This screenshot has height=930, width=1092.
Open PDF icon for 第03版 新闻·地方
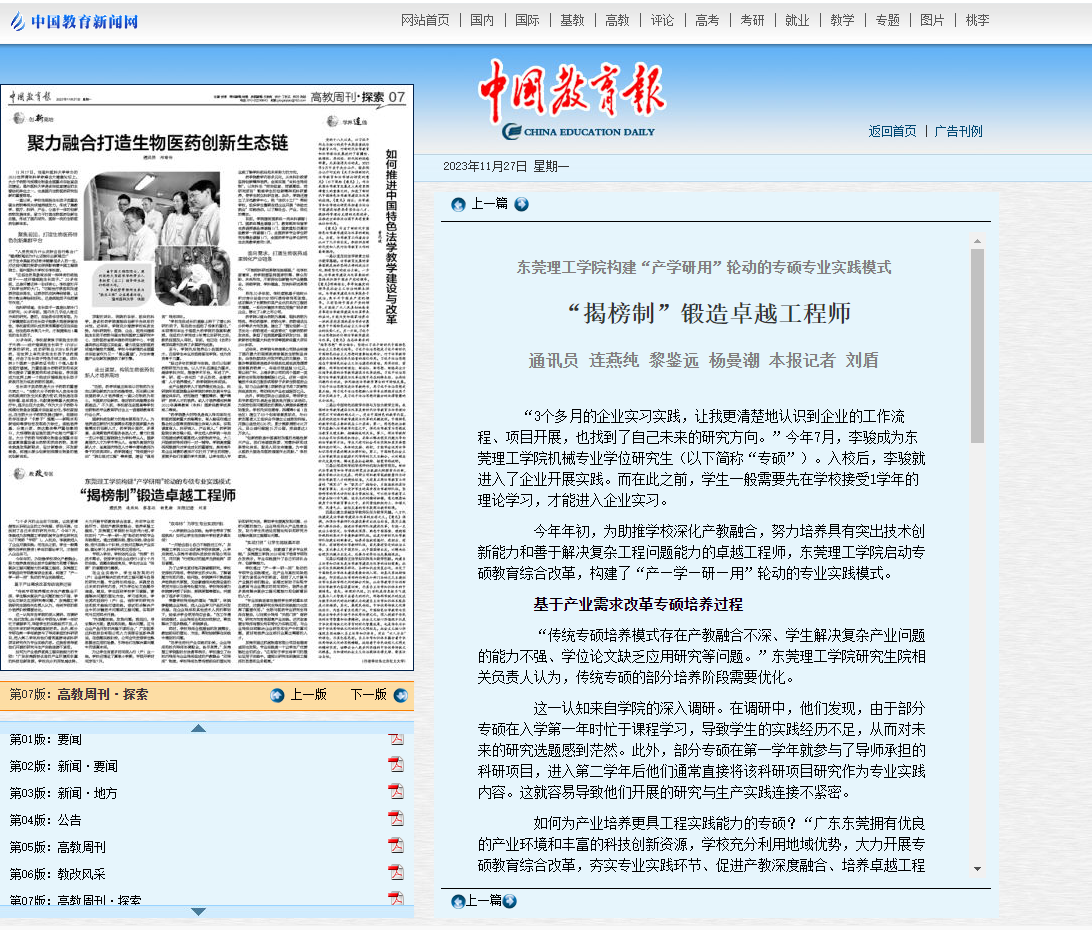[396, 792]
